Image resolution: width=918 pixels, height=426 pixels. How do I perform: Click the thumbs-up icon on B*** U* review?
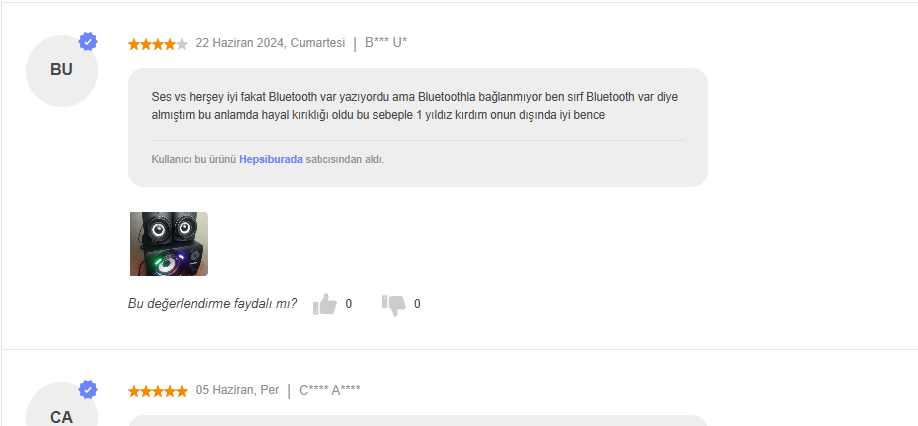pos(325,304)
